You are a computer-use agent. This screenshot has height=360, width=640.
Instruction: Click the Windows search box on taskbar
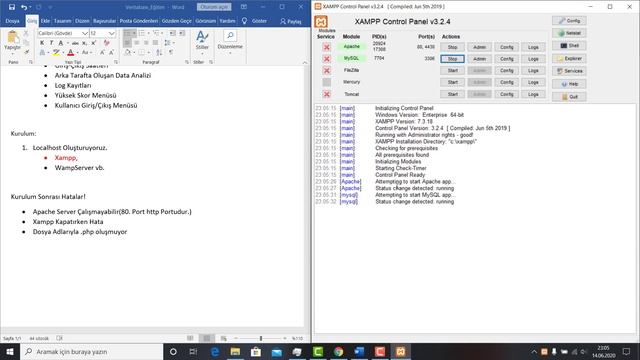pos(91,351)
